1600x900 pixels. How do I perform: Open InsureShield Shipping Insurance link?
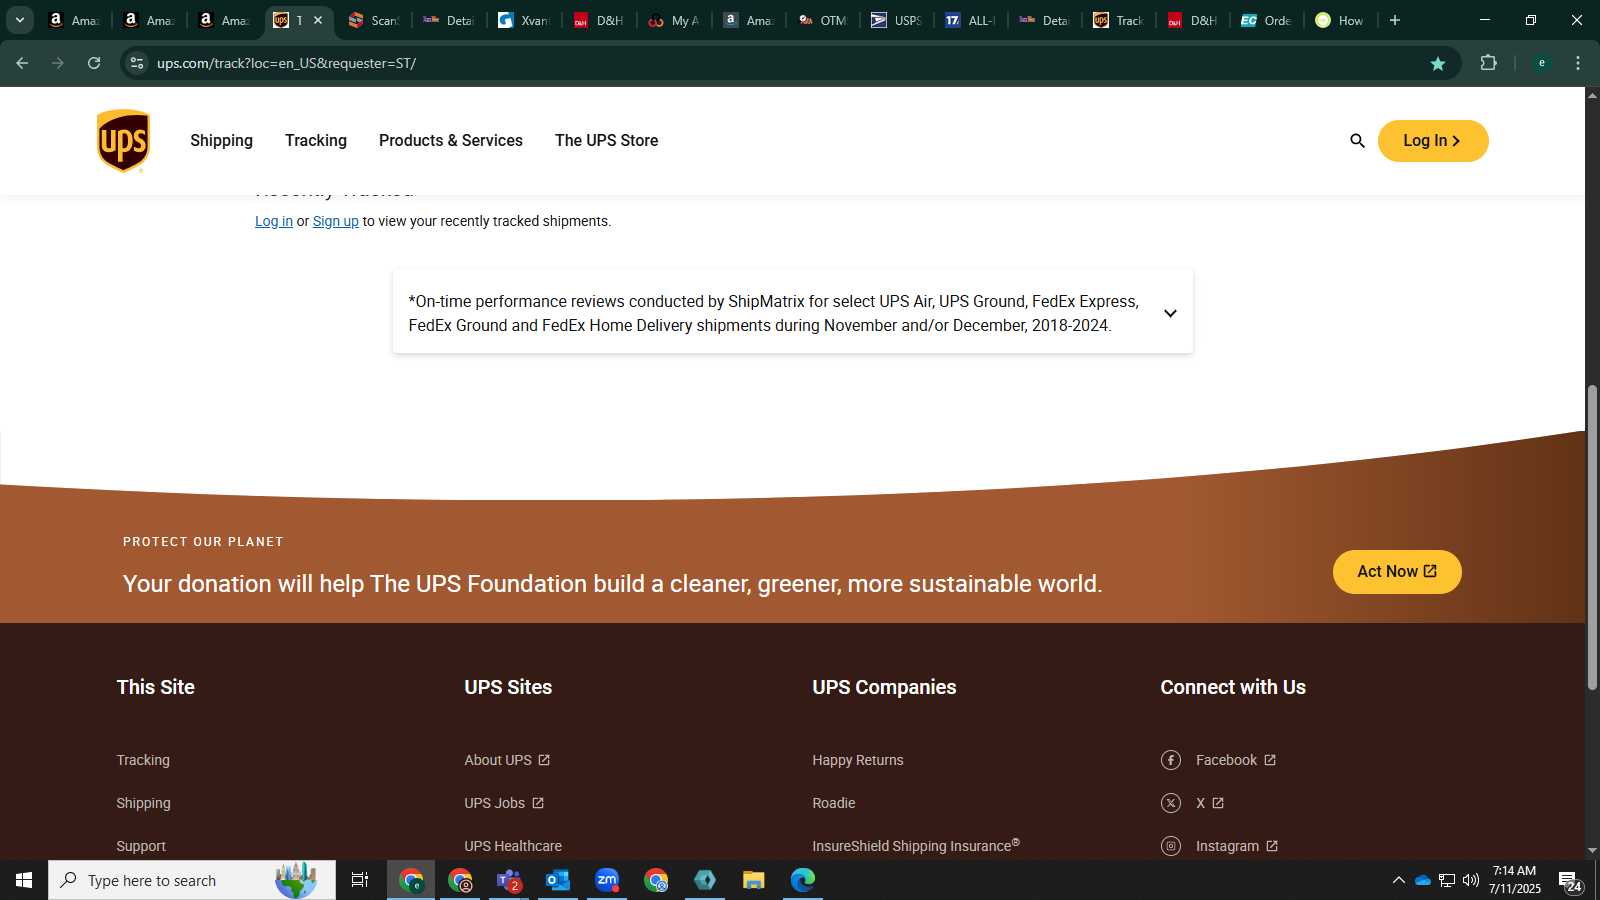[916, 846]
